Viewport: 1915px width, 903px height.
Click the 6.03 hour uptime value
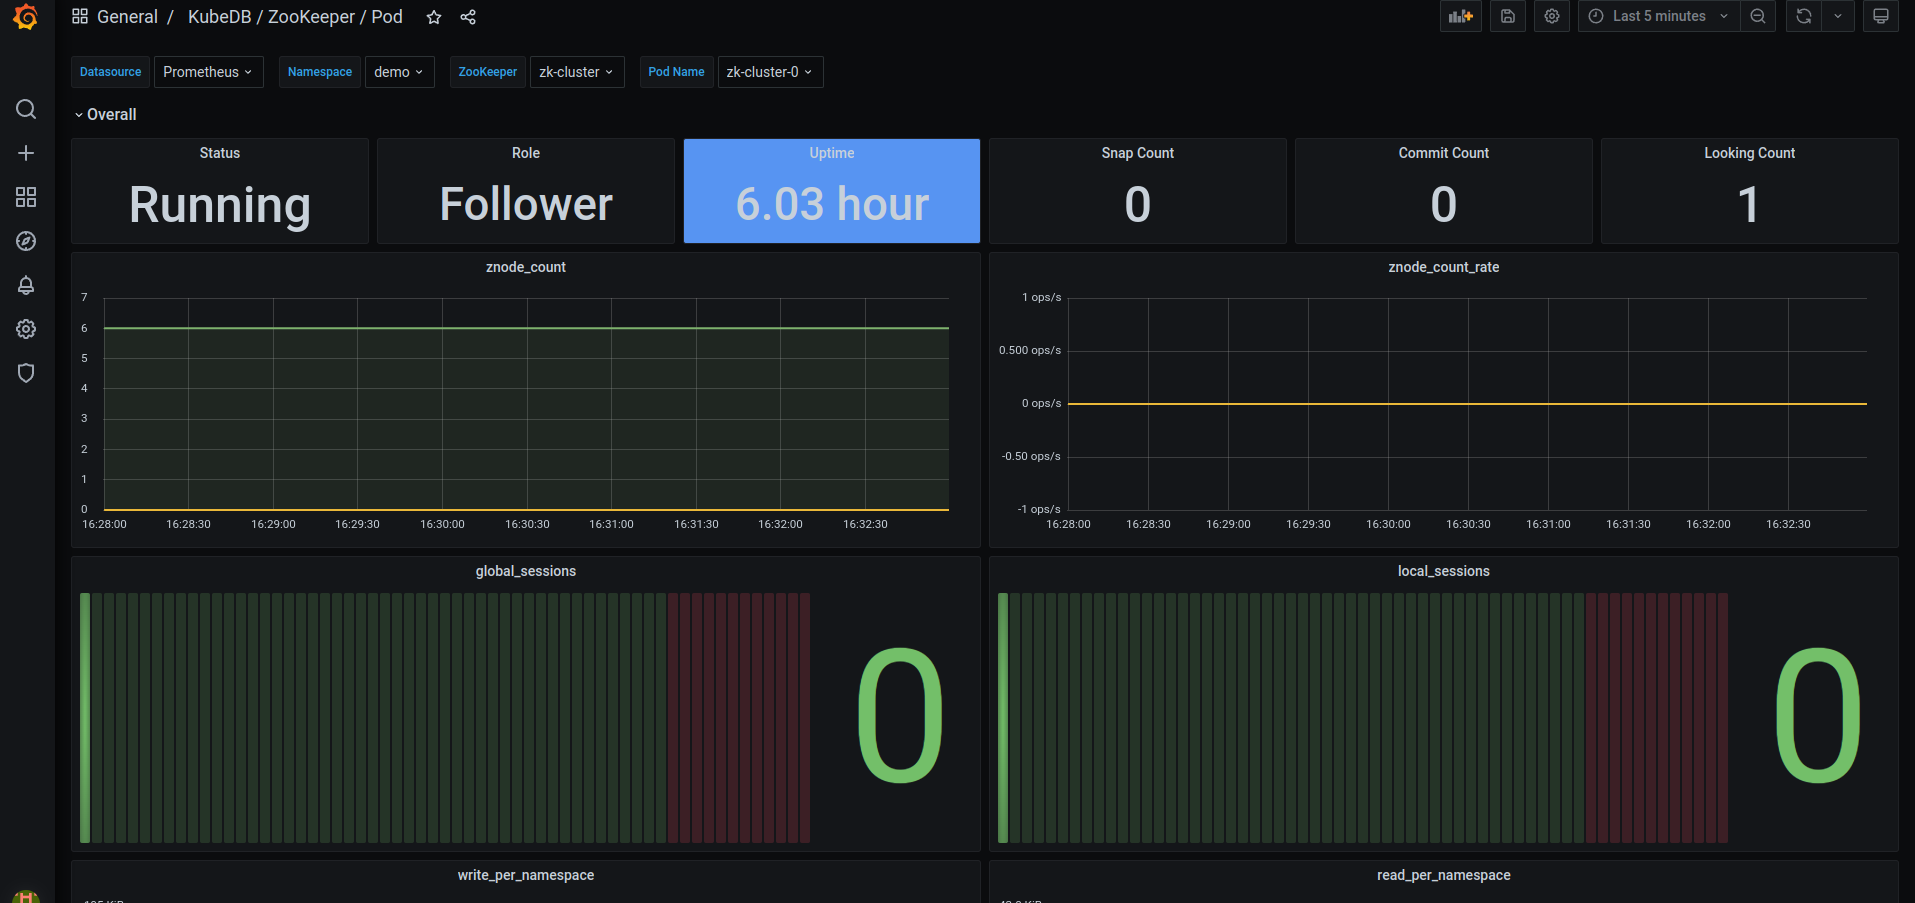coord(832,204)
